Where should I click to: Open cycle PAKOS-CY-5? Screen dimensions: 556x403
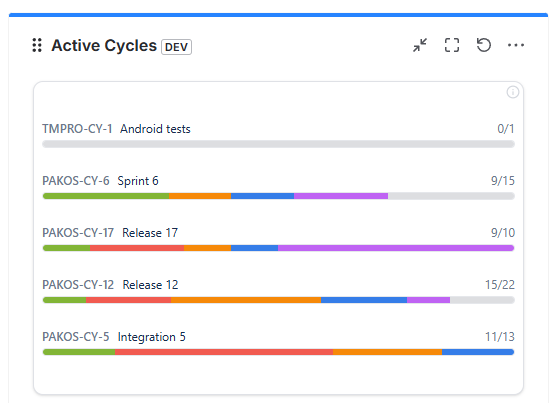click(x=76, y=337)
